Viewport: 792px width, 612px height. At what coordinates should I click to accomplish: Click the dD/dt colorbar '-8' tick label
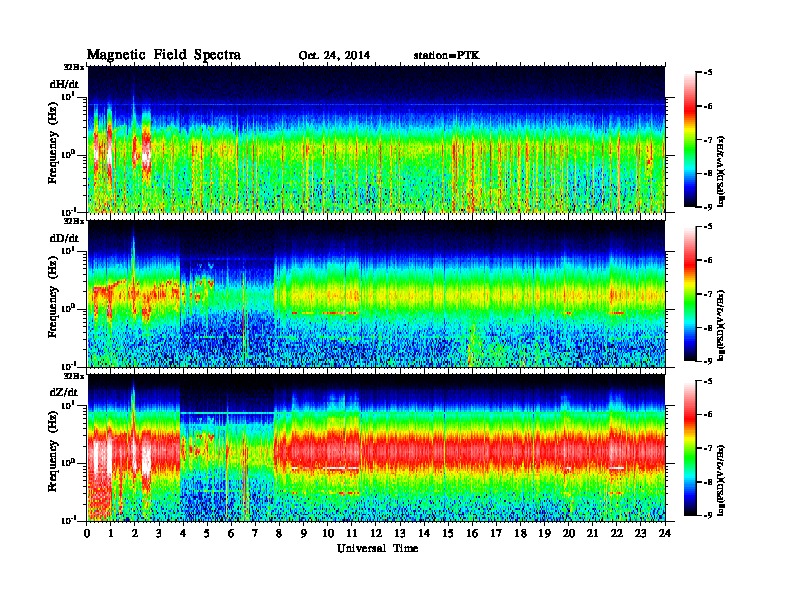coord(708,328)
